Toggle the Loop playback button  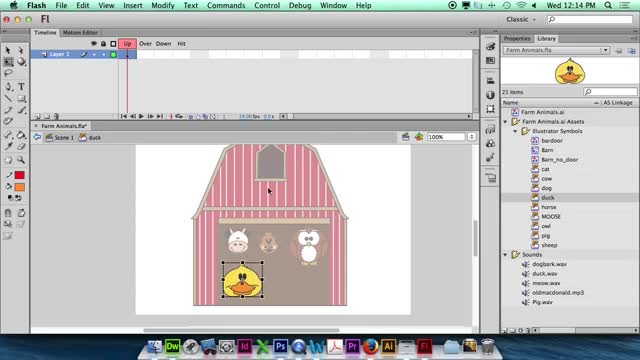tap(179, 116)
